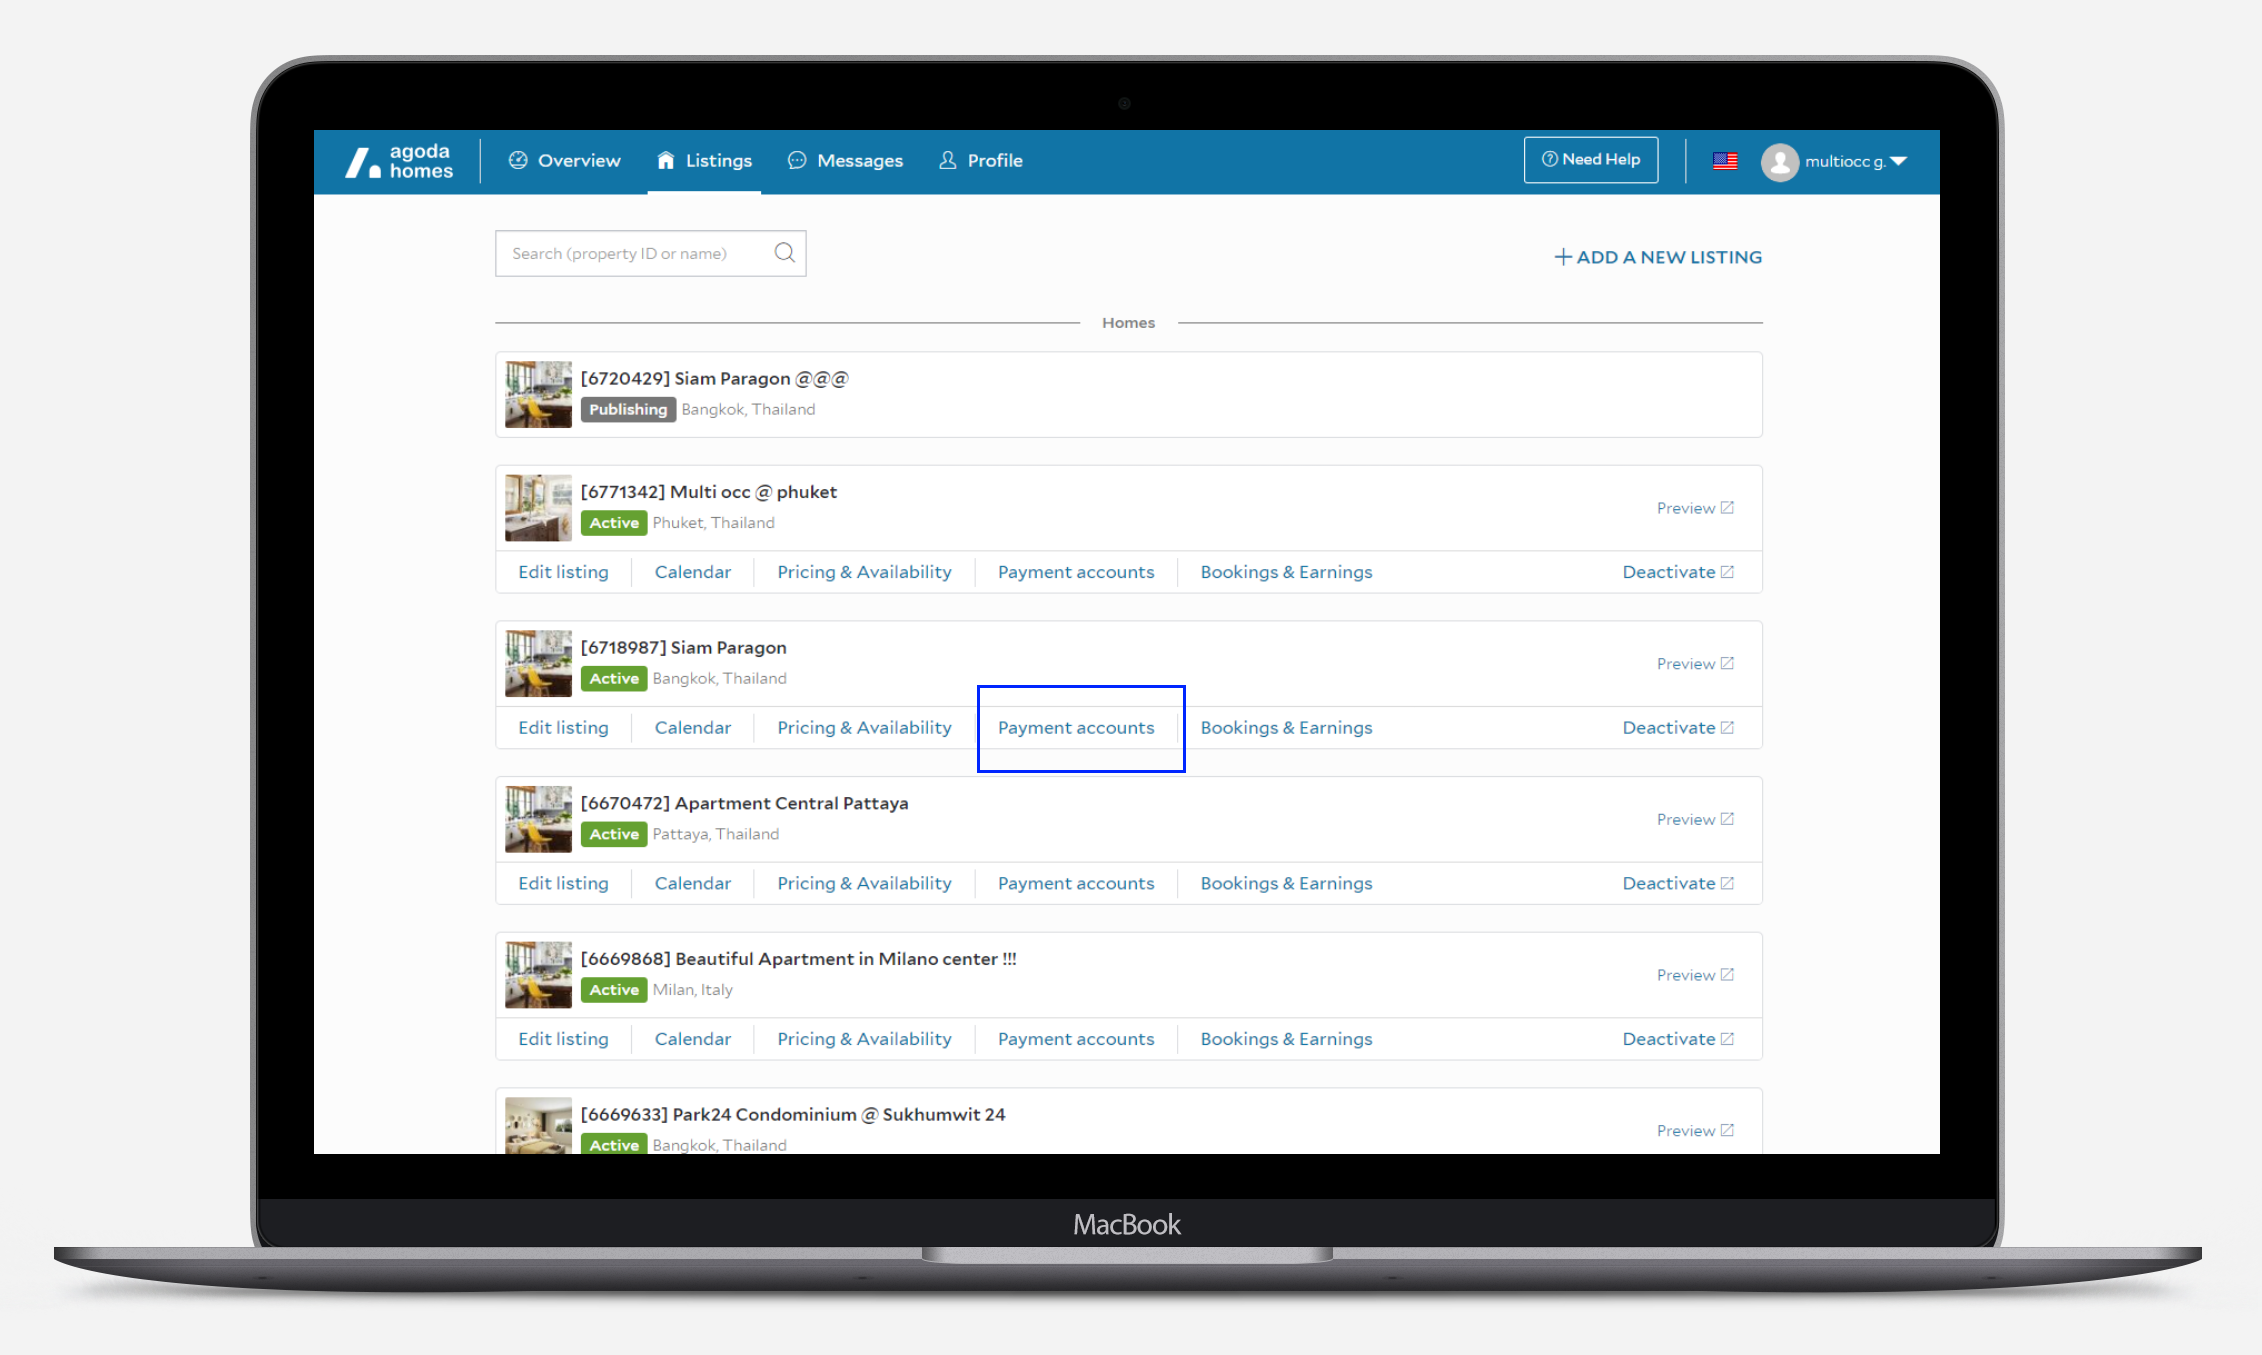
Task: Click the Agoda Homes logo
Action: [399, 161]
